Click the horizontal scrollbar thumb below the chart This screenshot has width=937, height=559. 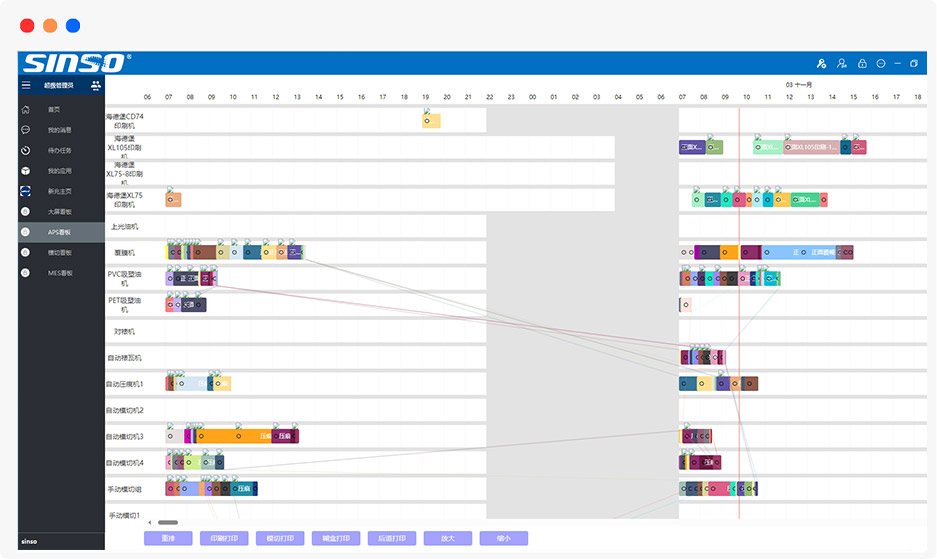(x=168, y=522)
